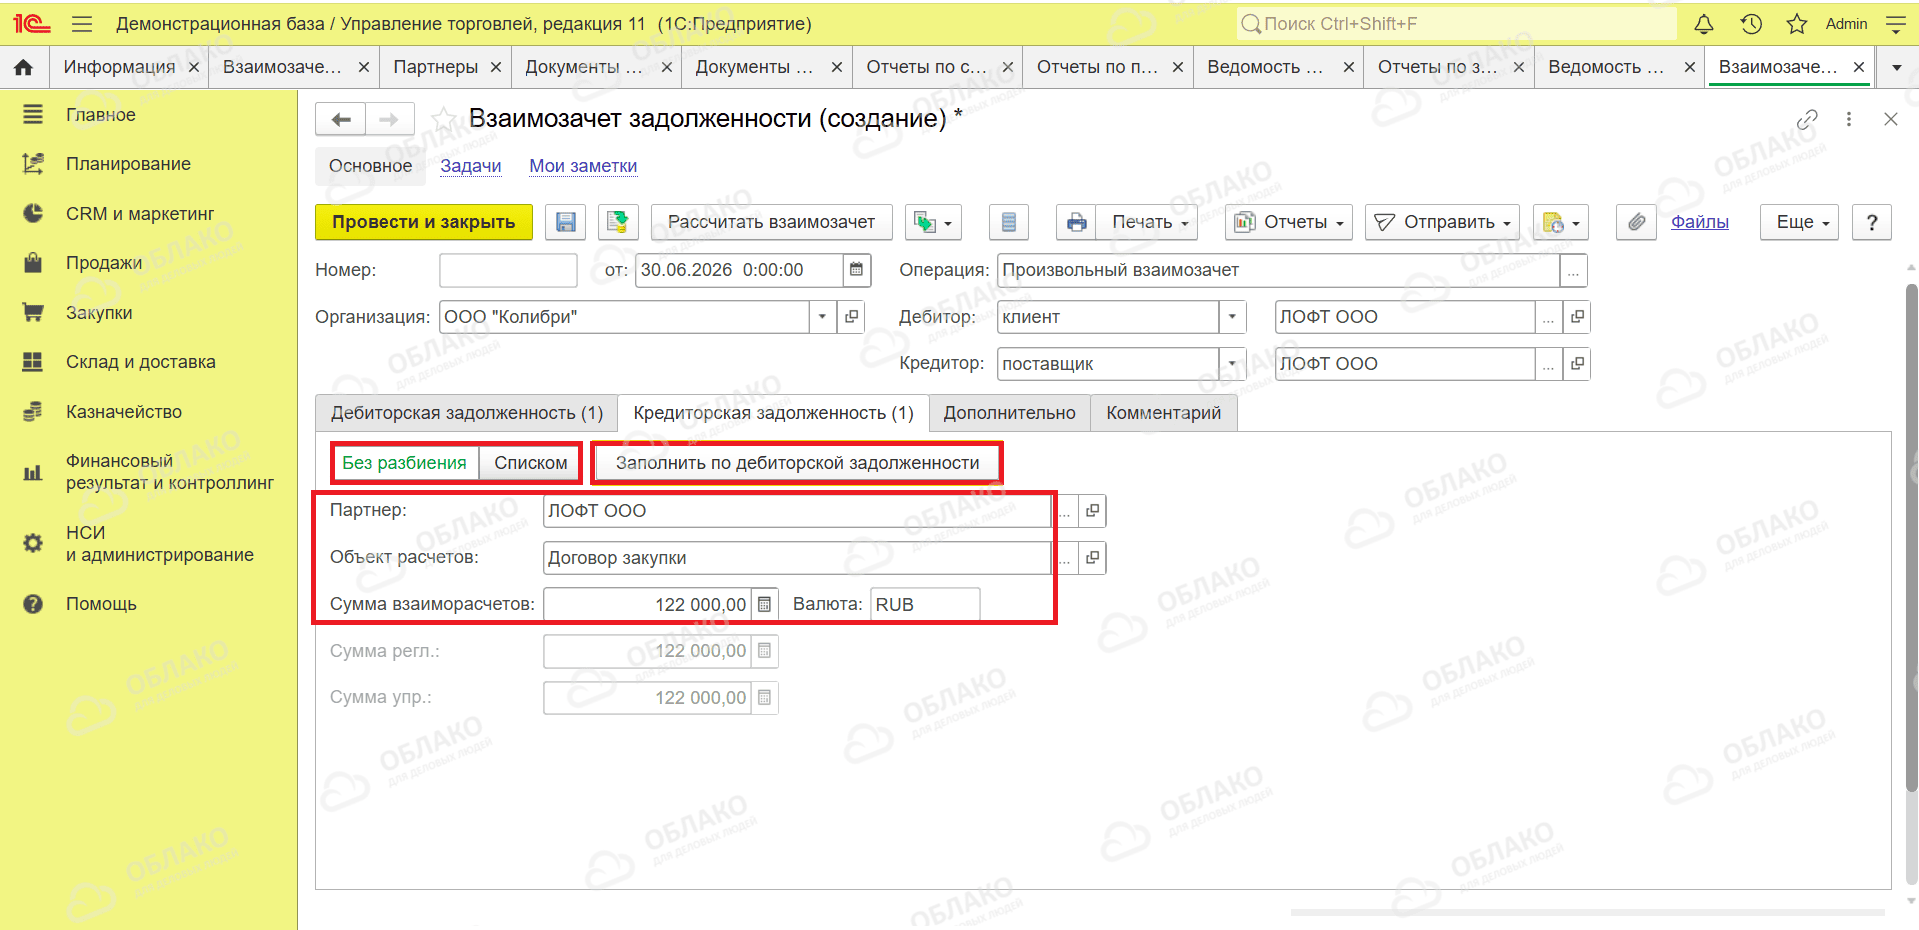Open the title bar settings lines icon
The width and height of the screenshot is (1919, 930).
[1895, 24]
